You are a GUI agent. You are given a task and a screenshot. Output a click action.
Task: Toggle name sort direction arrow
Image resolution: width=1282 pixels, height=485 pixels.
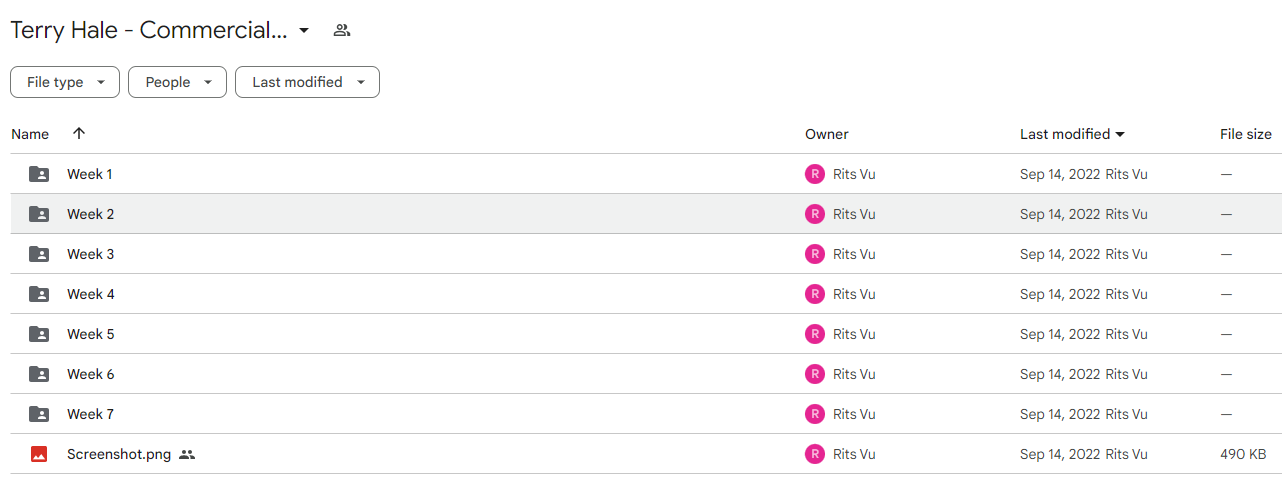[79, 133]
